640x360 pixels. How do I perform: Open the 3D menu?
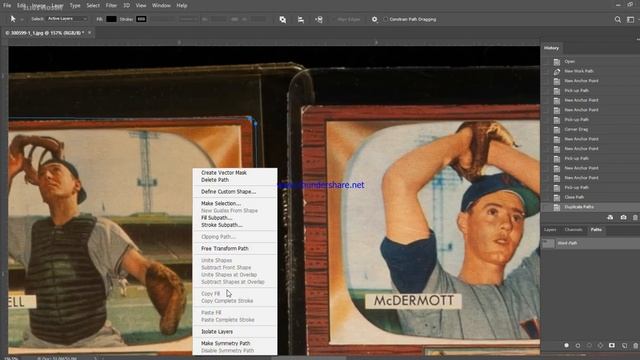[x=127, y=6]
